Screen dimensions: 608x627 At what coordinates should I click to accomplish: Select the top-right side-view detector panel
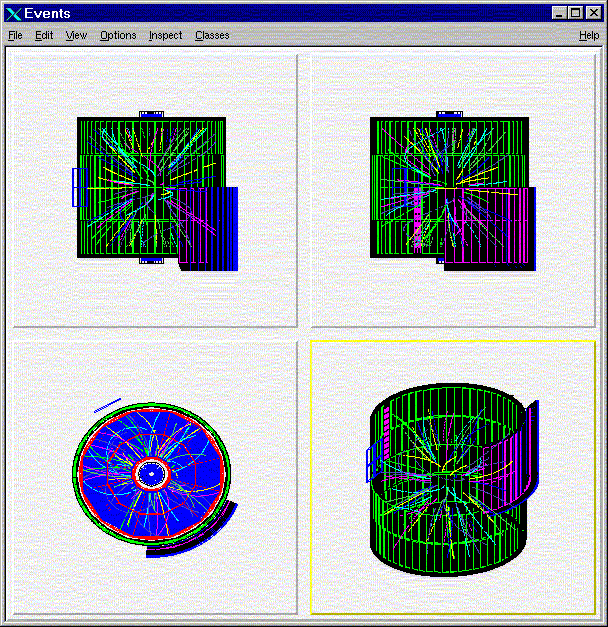(453, 190)
